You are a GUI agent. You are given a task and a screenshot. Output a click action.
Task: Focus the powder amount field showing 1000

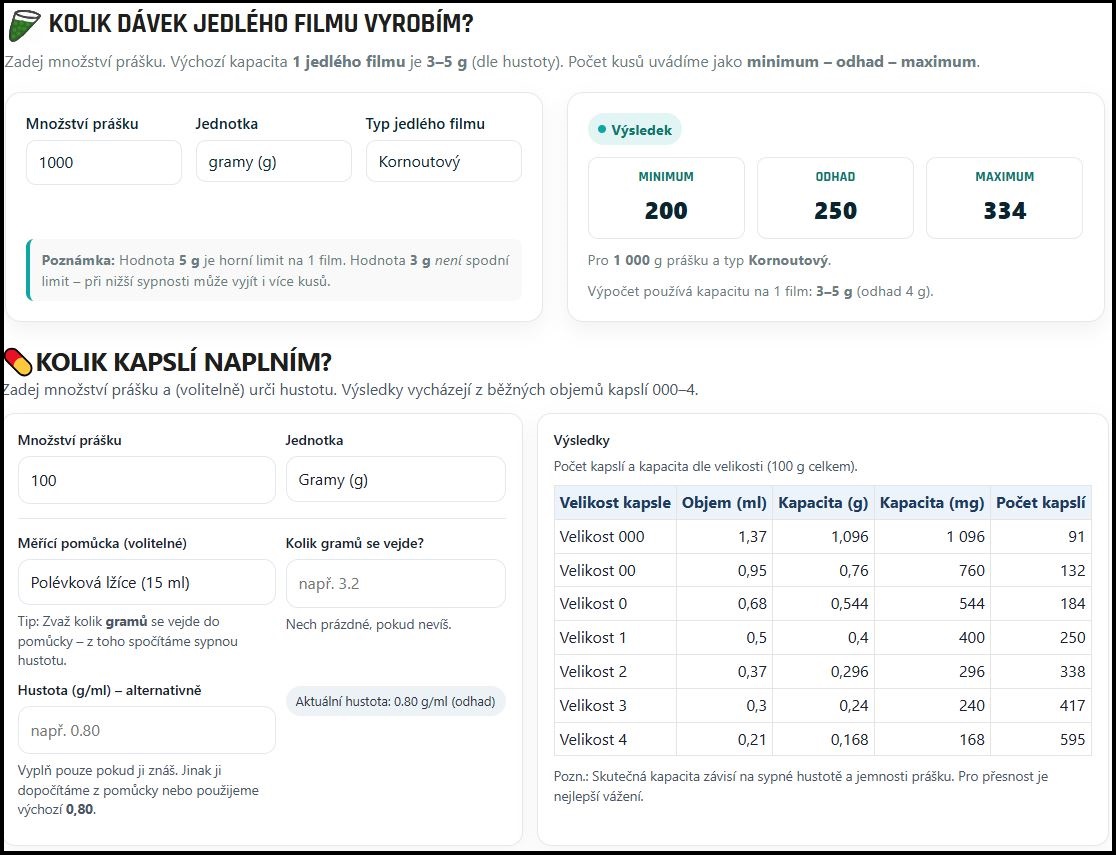[x=104, y=162]
